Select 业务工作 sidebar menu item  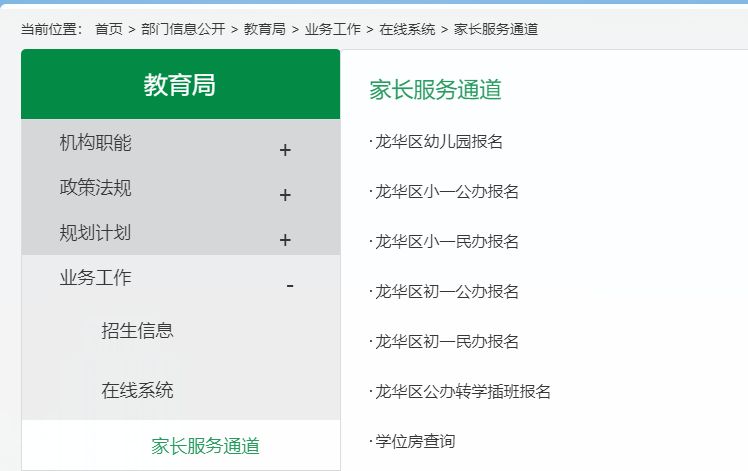coord(95,278)
